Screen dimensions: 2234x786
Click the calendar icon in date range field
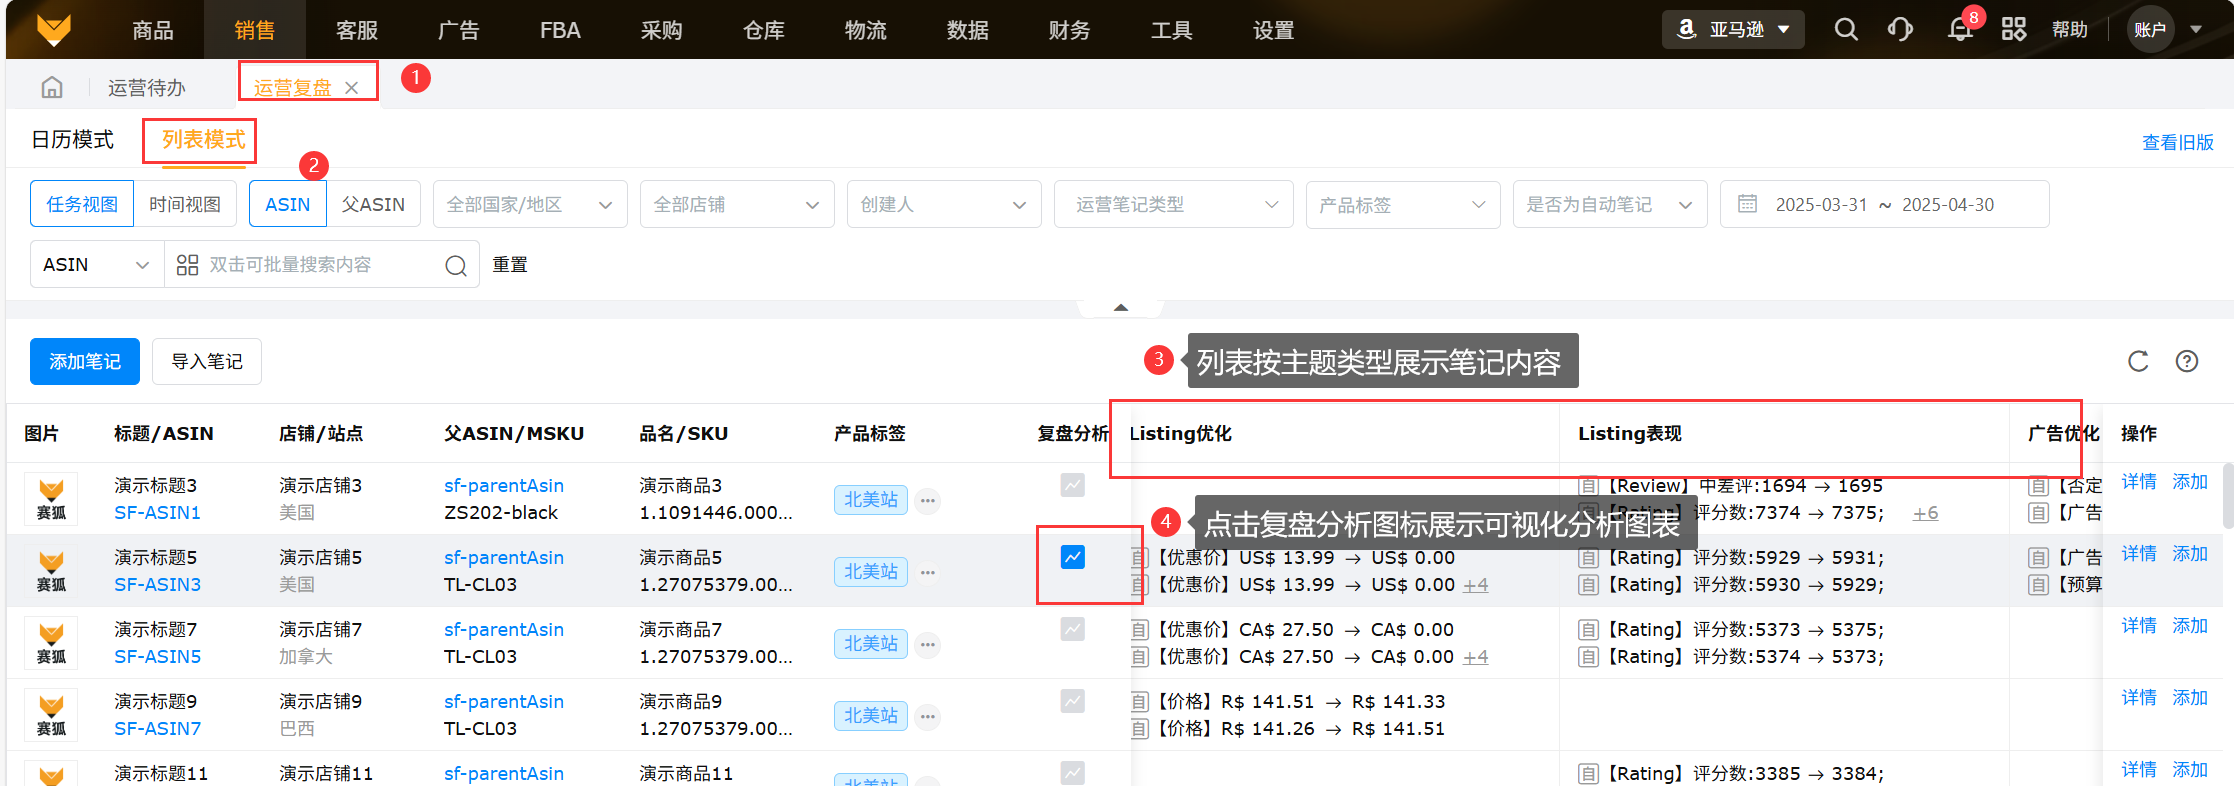coord(1747,204)
